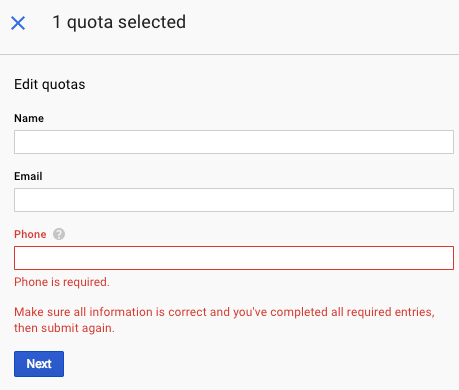Place cursor in the text box under Name
The height and width of the screenshot is (390, 459).
(x=234, y=142)
